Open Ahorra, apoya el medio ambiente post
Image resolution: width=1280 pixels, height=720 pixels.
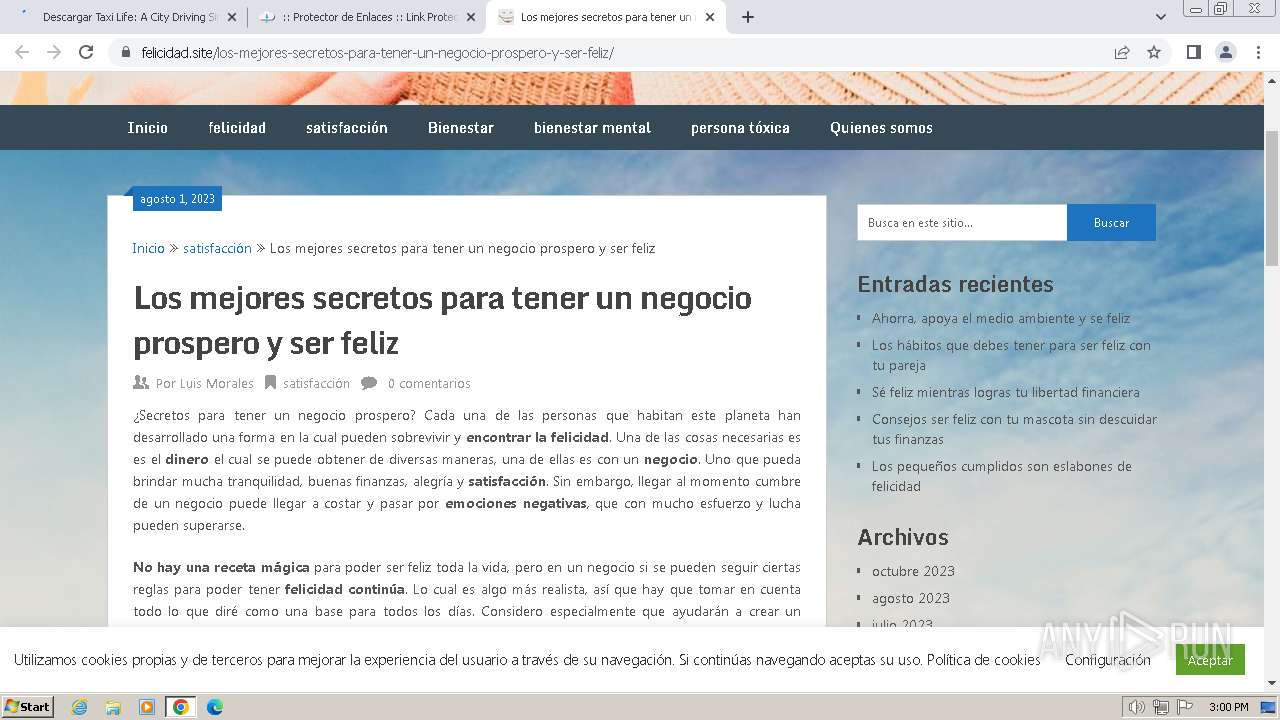coord(1001,318)
